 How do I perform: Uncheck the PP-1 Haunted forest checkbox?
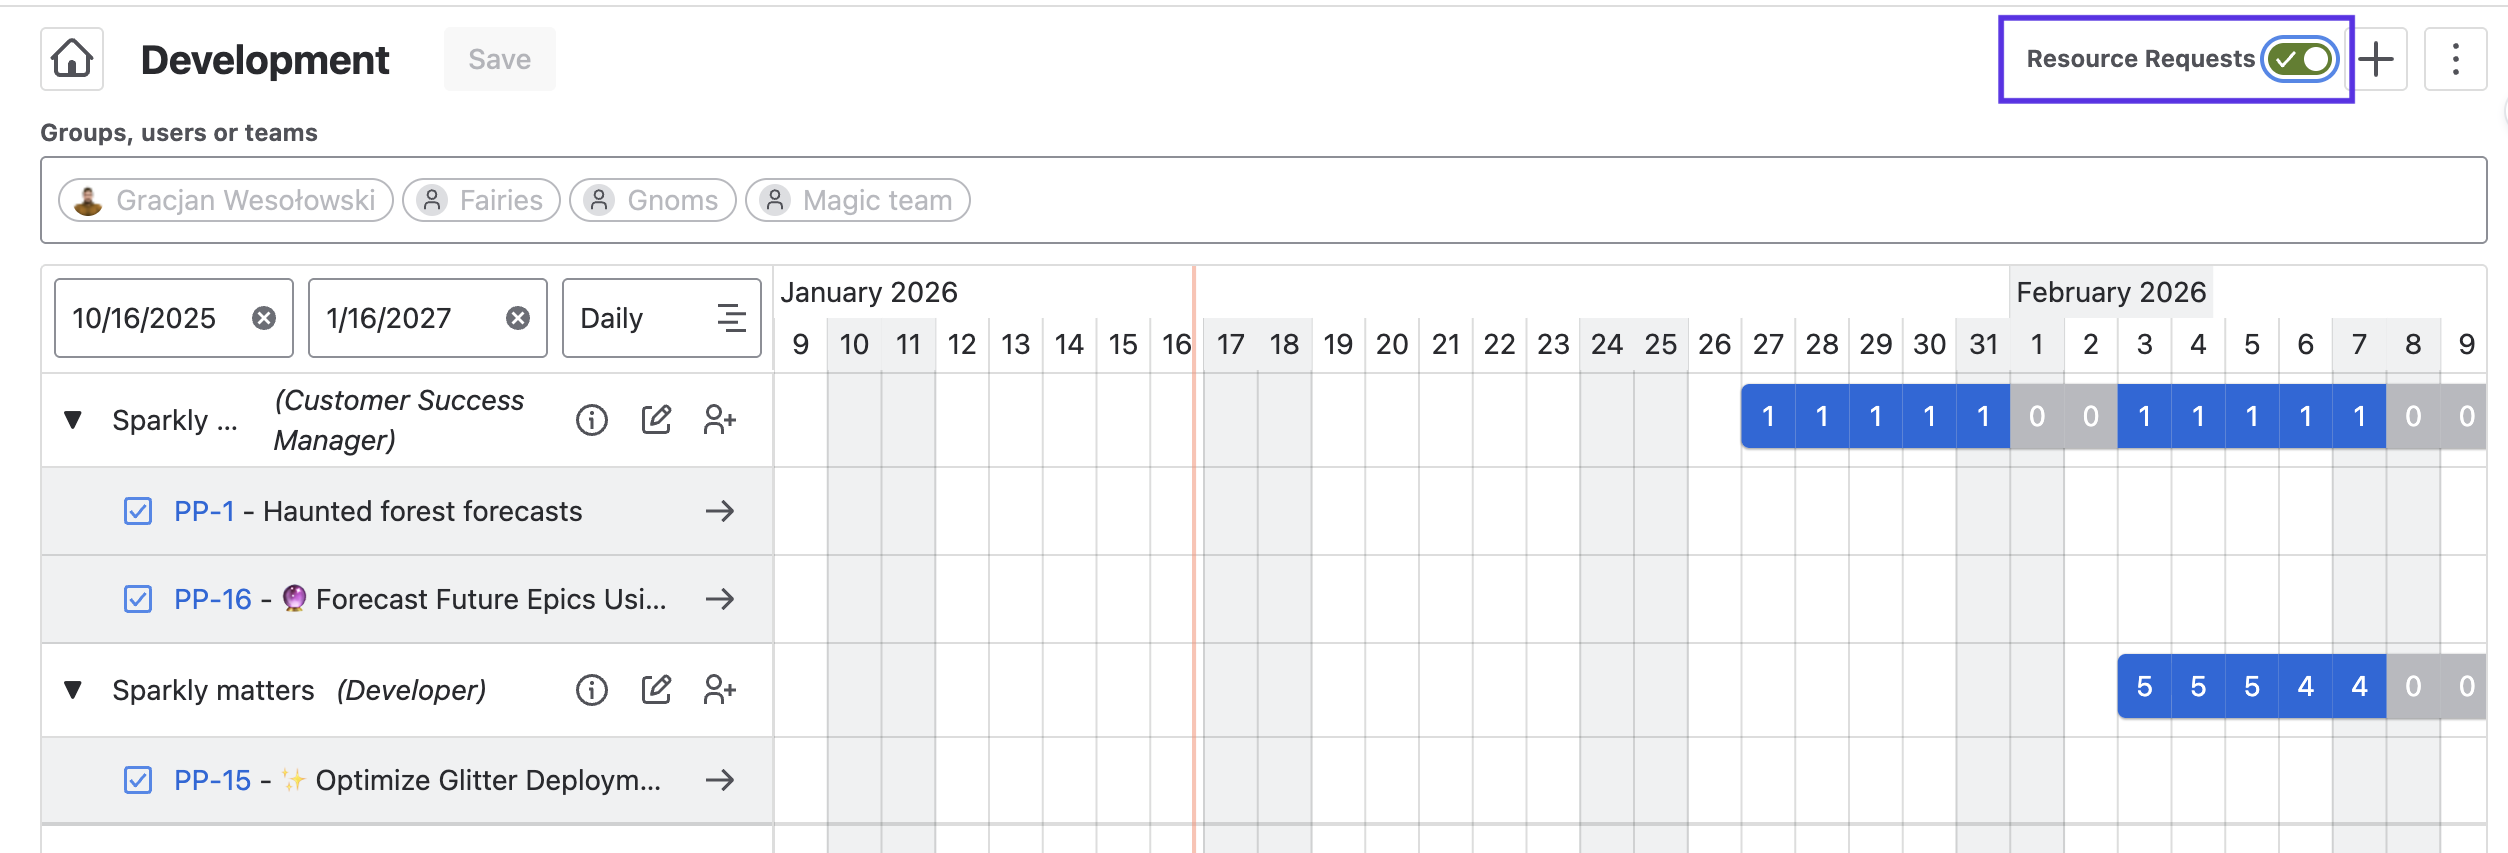coord(138,511)
